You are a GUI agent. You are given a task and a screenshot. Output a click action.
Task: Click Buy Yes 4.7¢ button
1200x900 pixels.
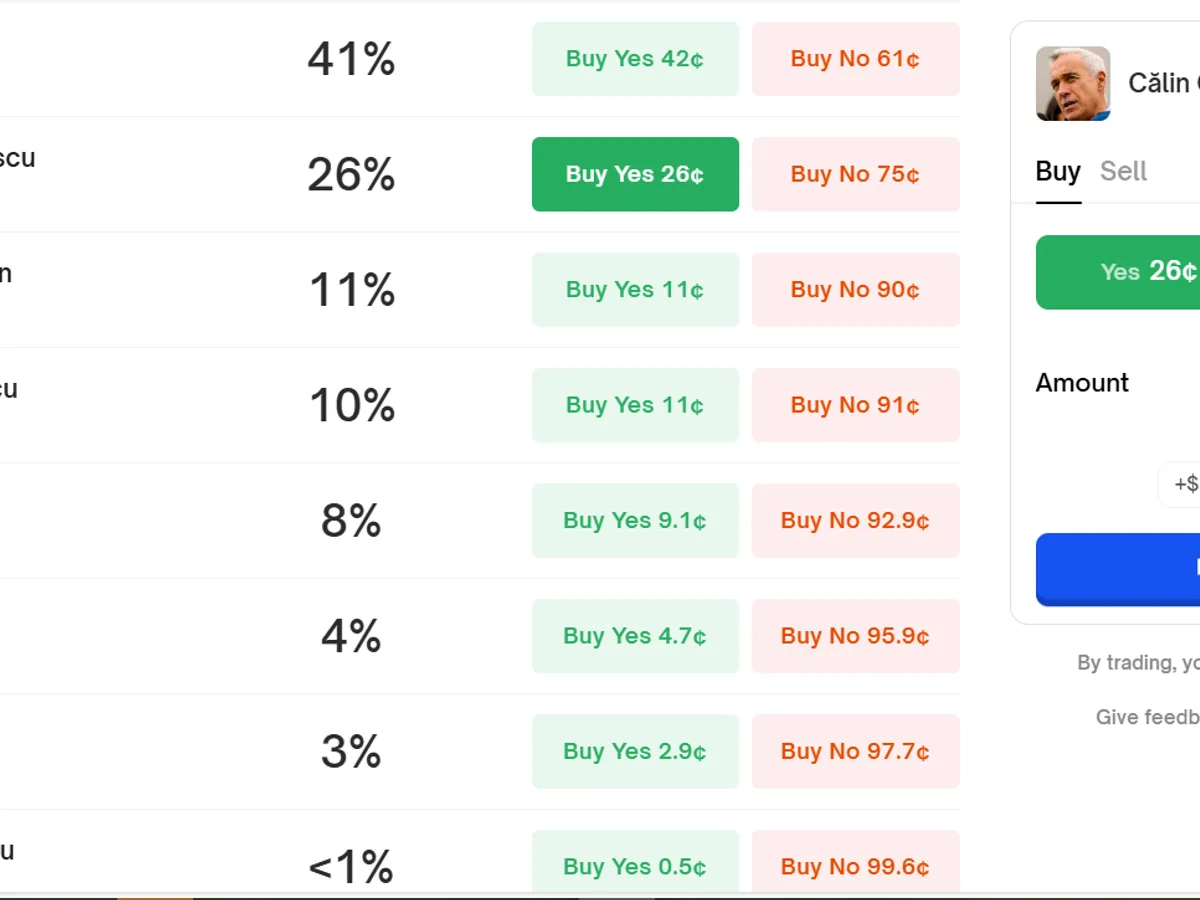click(x=635, y=636)
